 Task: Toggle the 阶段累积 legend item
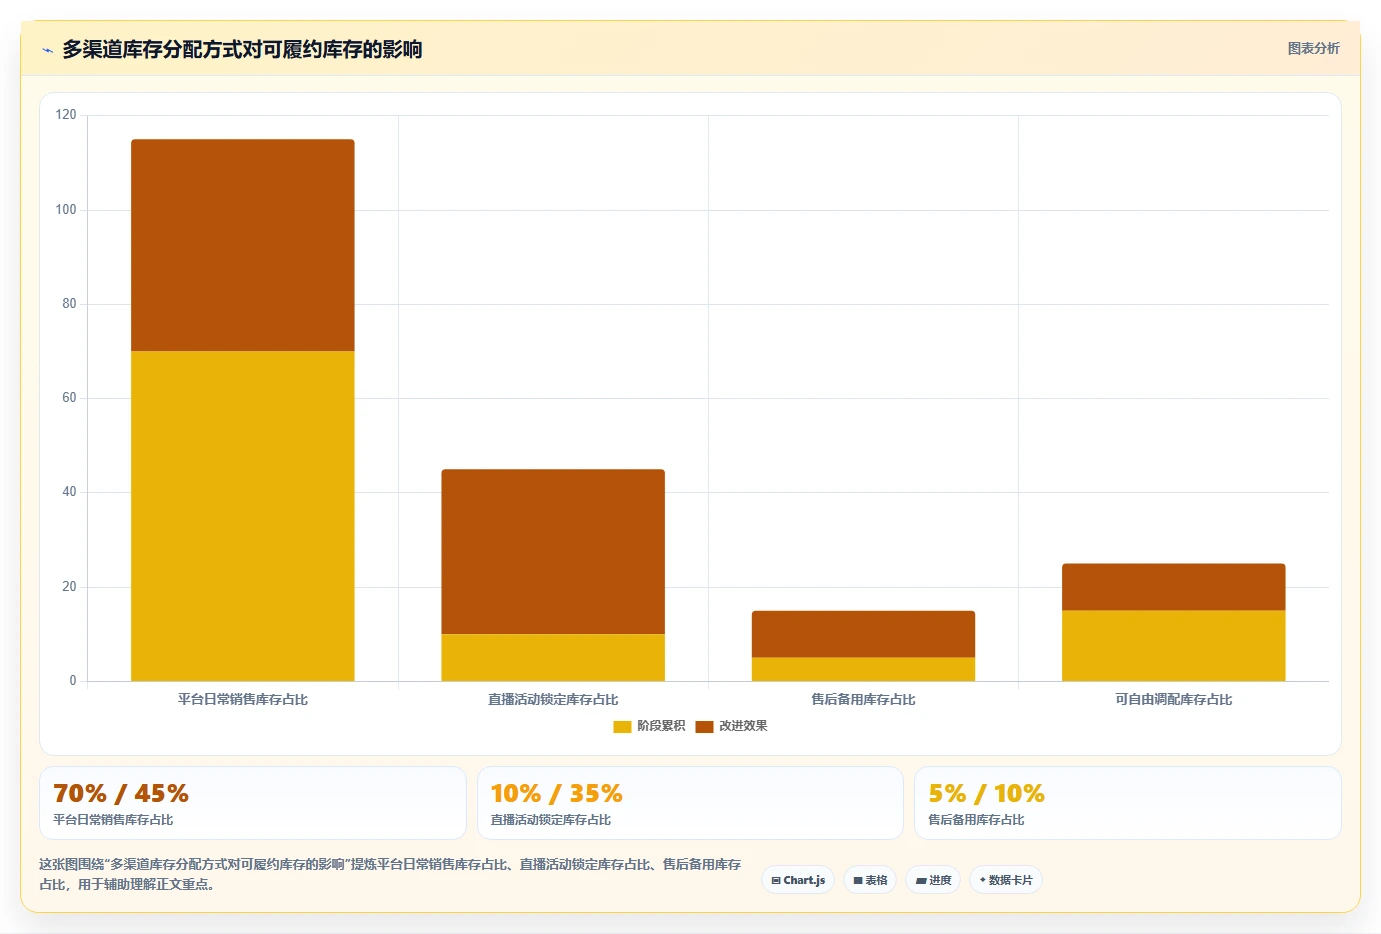tap(649, 726)
